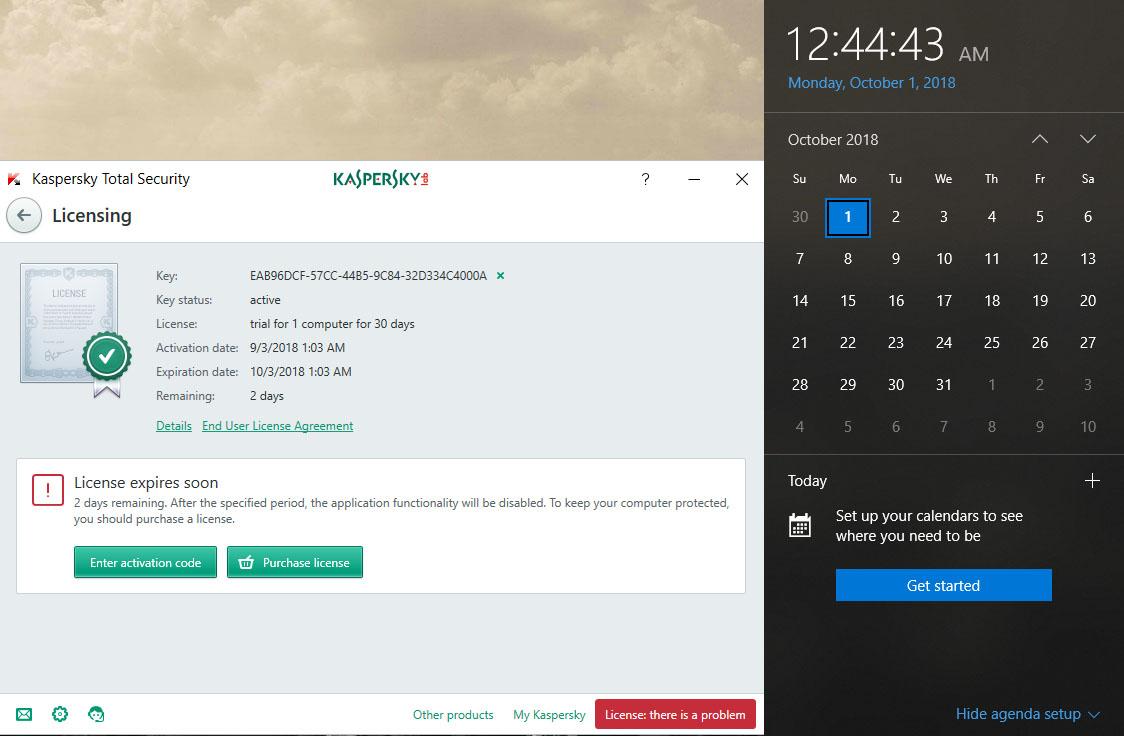Open Kaspersky help question mark

(x=645, y=179)
